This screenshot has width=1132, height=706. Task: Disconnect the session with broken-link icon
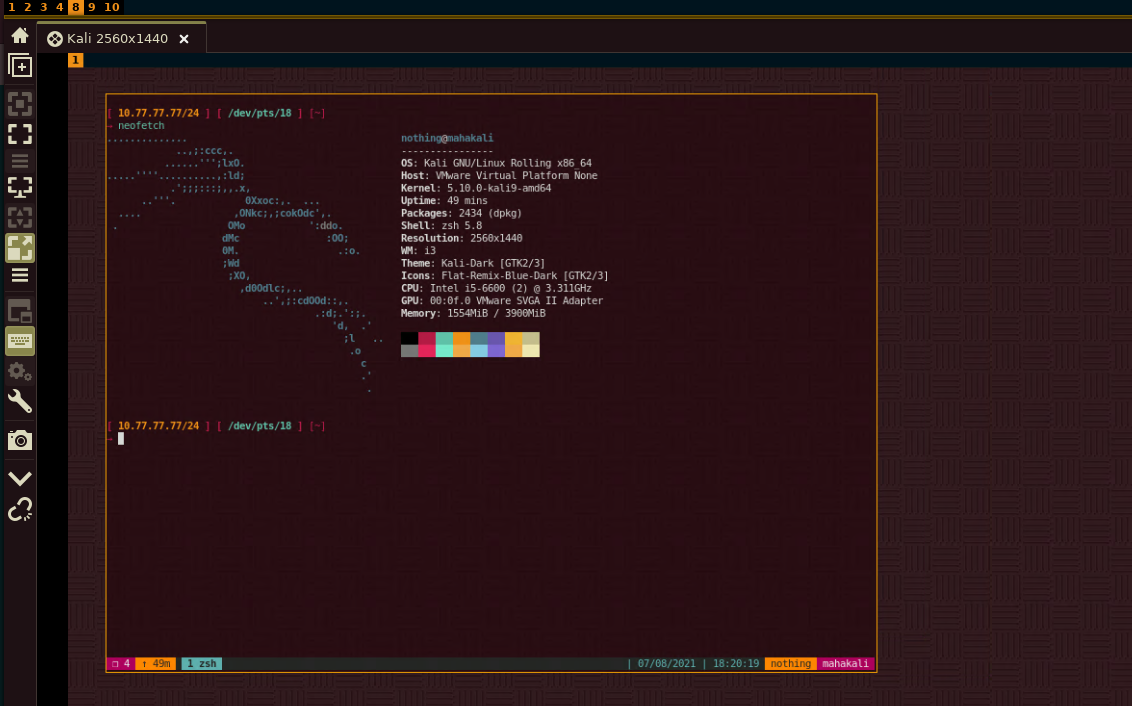tap(19, 510)
